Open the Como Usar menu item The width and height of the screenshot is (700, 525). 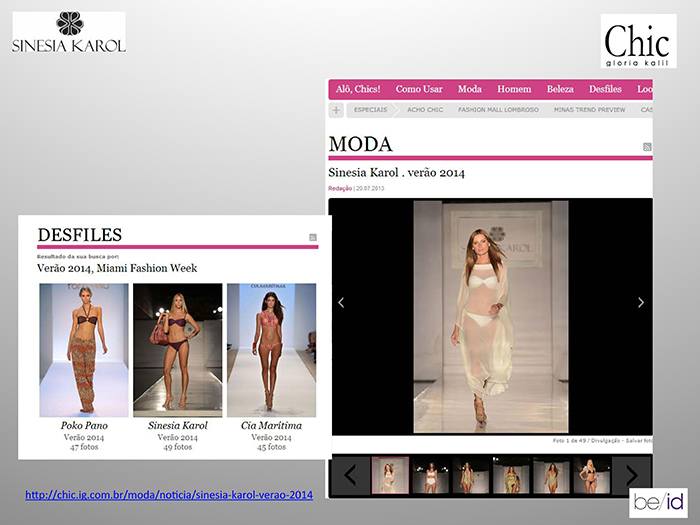click(x=419, y=89)
